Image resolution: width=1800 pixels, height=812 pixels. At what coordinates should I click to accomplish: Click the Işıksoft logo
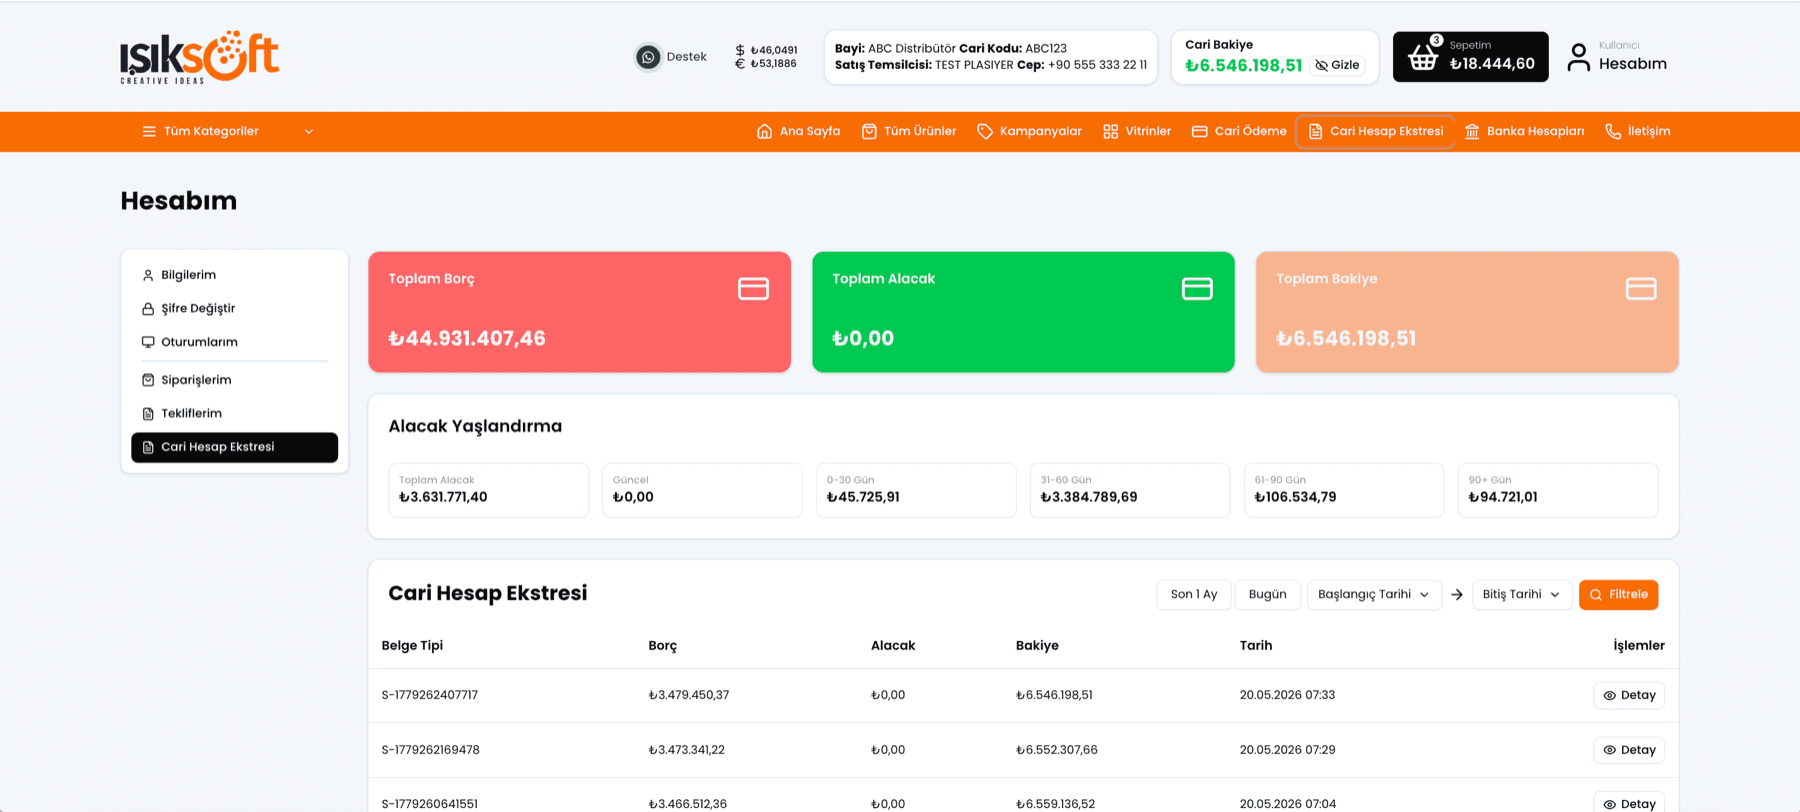(200, 57)
